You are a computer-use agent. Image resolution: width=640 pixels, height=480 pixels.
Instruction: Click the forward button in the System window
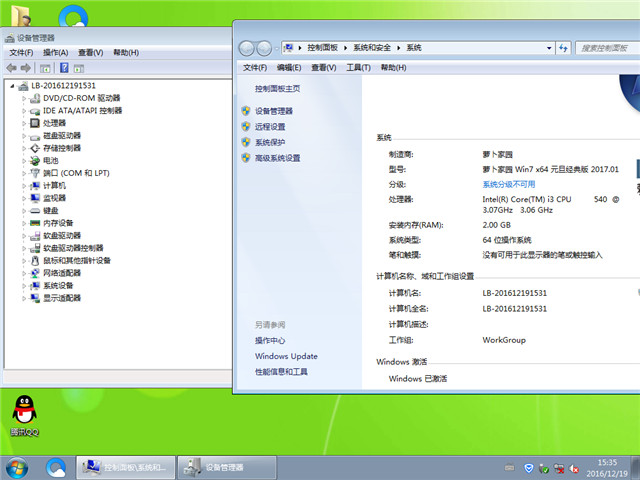pos(264,49)
